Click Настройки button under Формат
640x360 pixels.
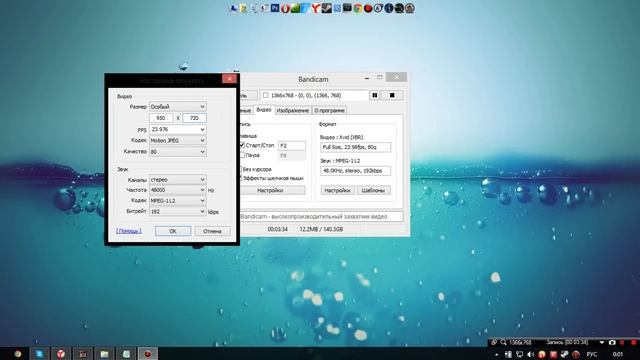click(338, 190)
